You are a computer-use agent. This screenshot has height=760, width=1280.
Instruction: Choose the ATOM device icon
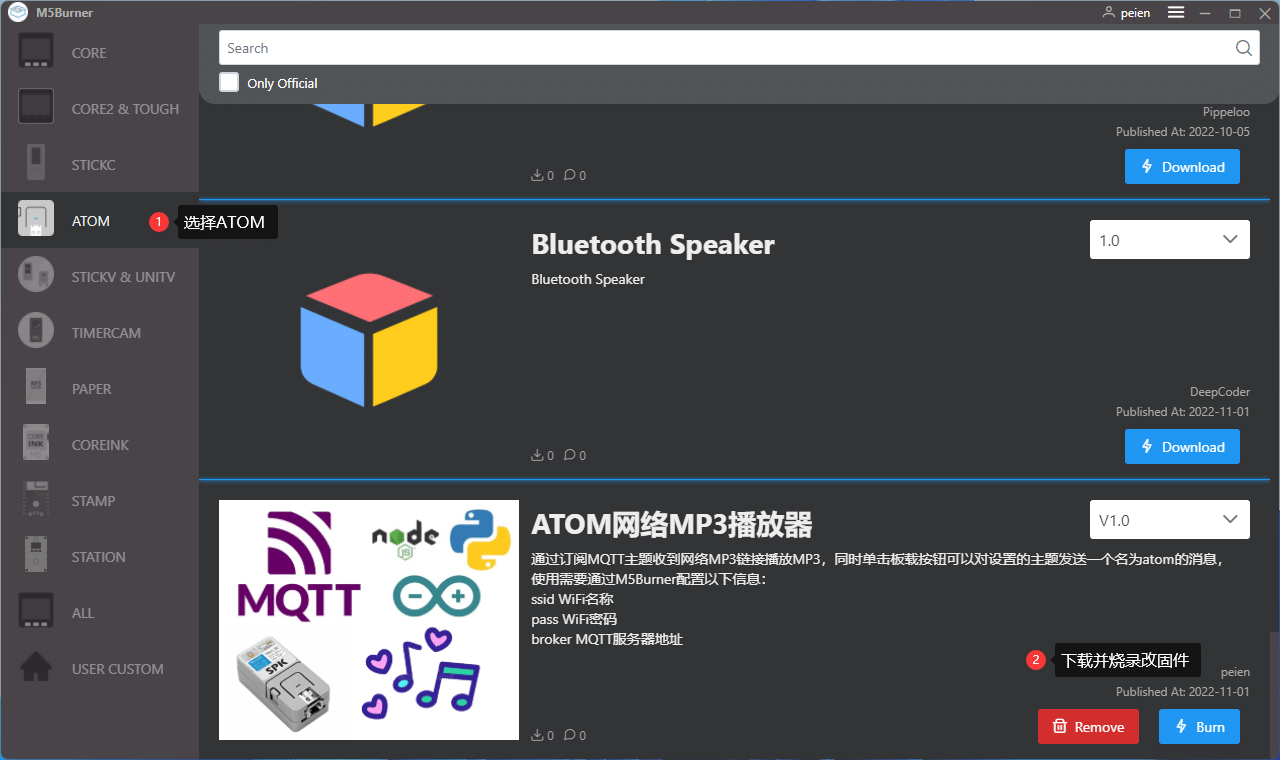coord(36,220)
